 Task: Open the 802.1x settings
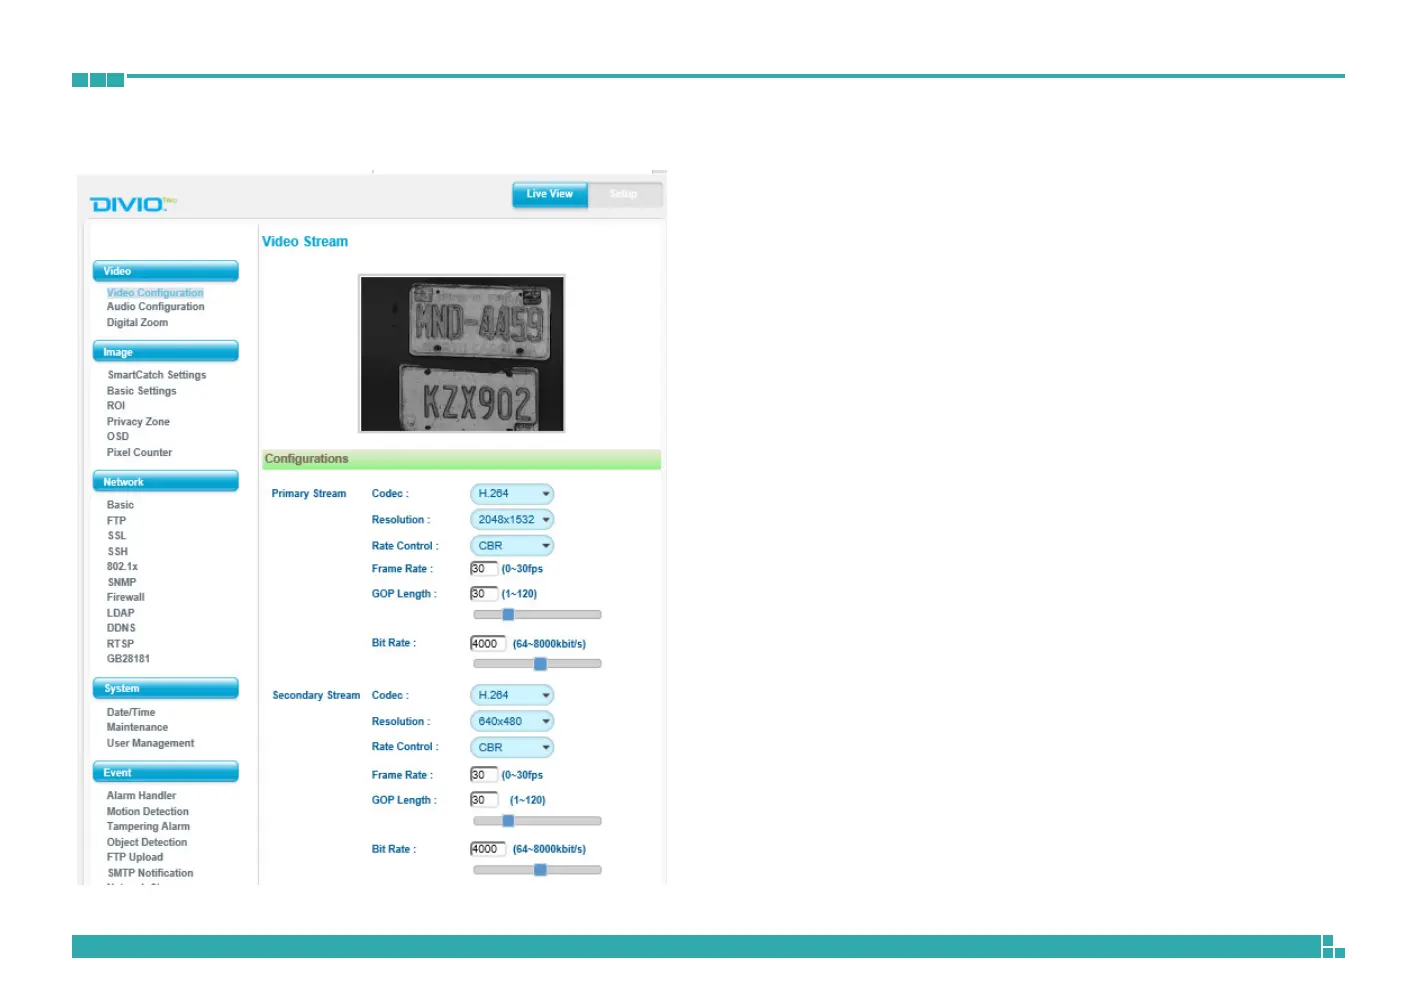point(122,567)
